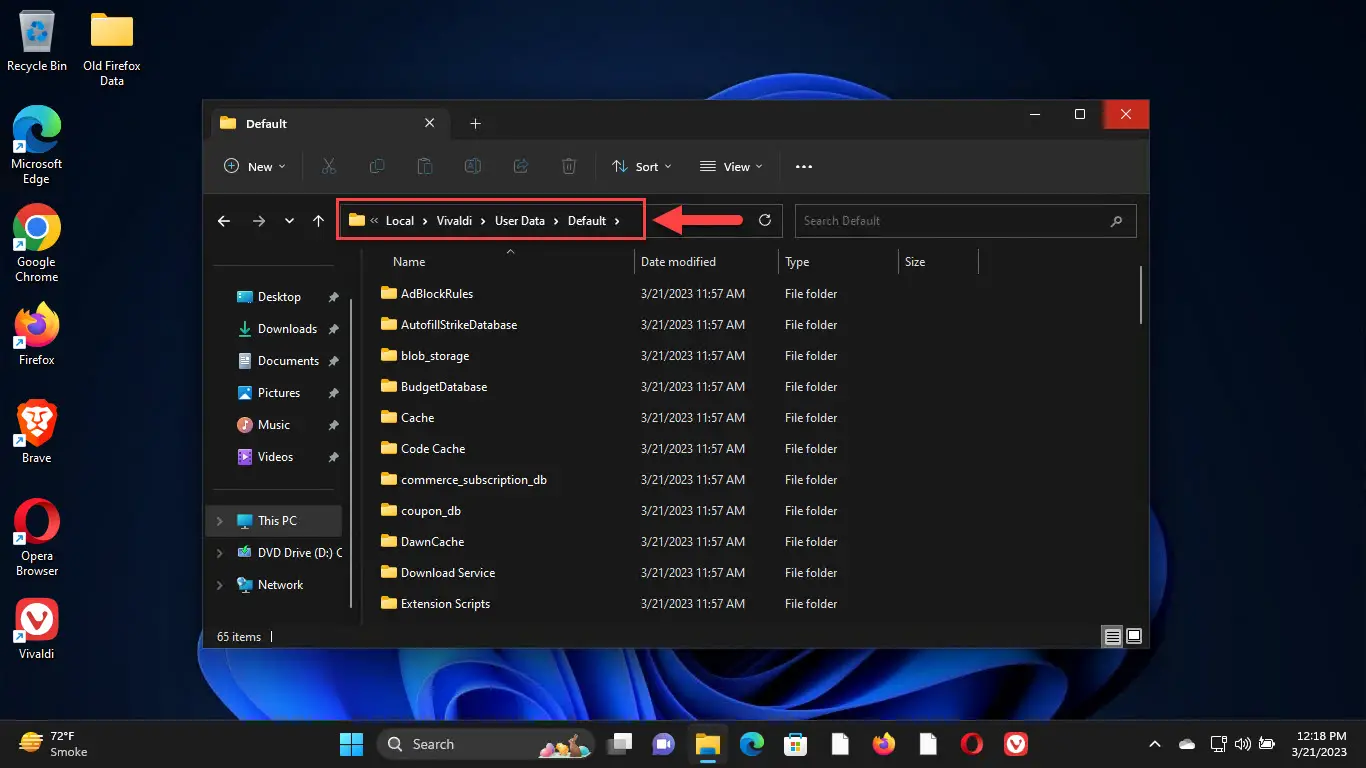This screenshot has width=1366, height=768.
Task: Click the Rename icon in toolbar
Action: pos(473,166)
